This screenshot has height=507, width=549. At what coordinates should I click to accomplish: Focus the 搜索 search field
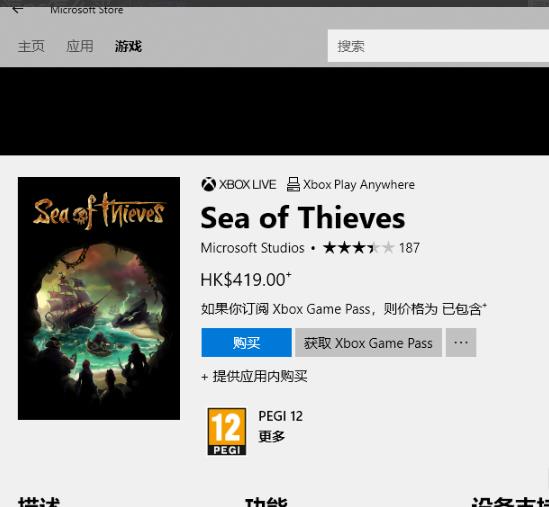tap(438, 46)
